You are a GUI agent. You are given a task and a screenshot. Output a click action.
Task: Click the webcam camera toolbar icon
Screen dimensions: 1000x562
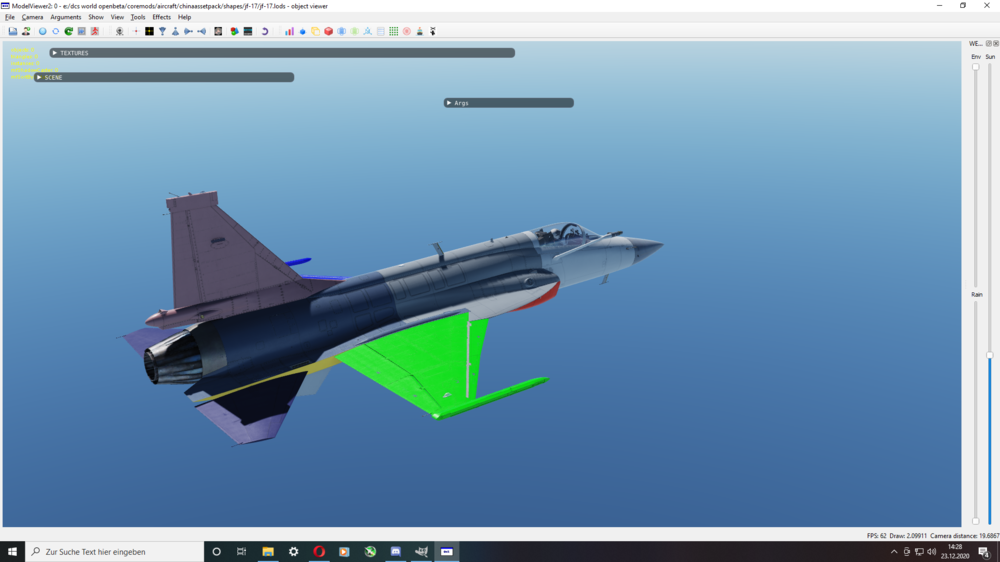(119, 31)
